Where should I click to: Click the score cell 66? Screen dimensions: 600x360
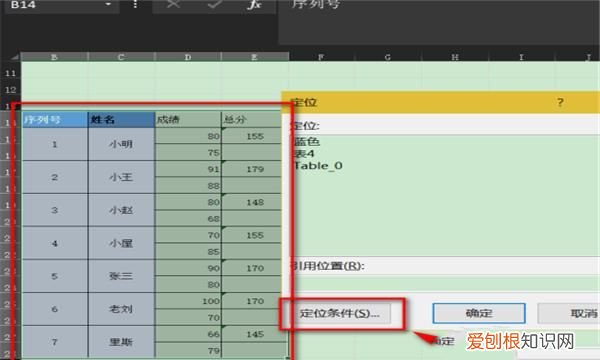coord(188,334)
